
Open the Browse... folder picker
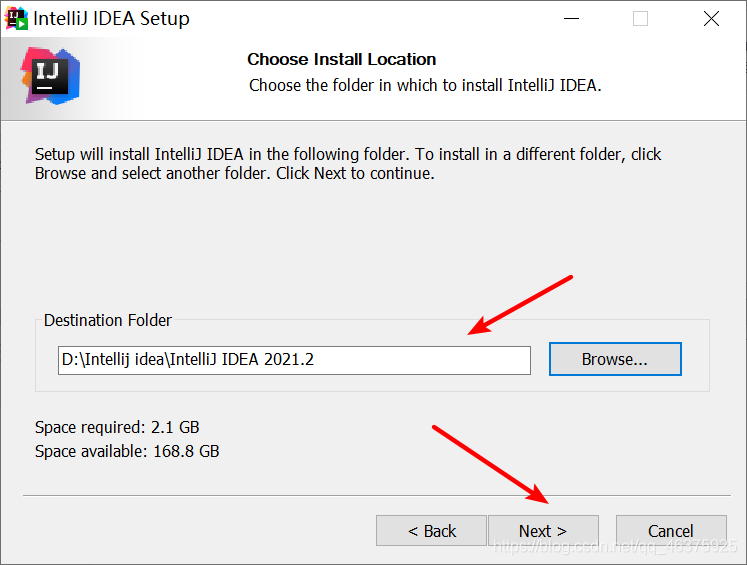click(615, 359)
